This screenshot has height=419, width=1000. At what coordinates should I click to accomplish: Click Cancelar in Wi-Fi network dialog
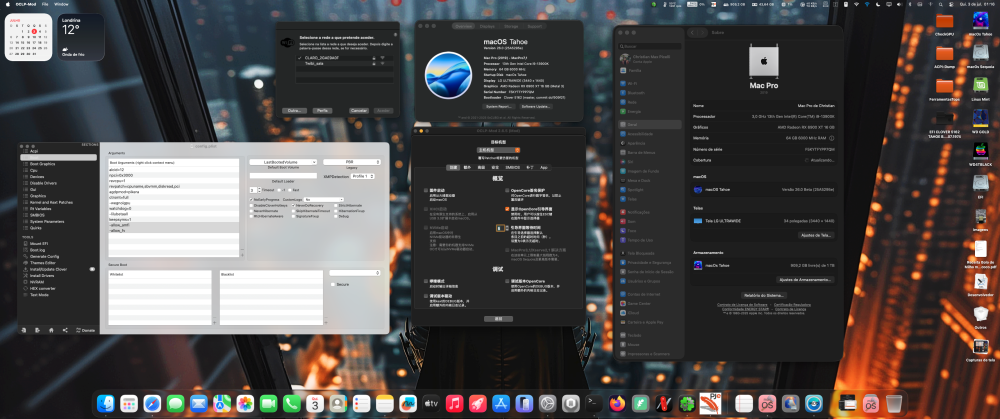tap(359, 110)
